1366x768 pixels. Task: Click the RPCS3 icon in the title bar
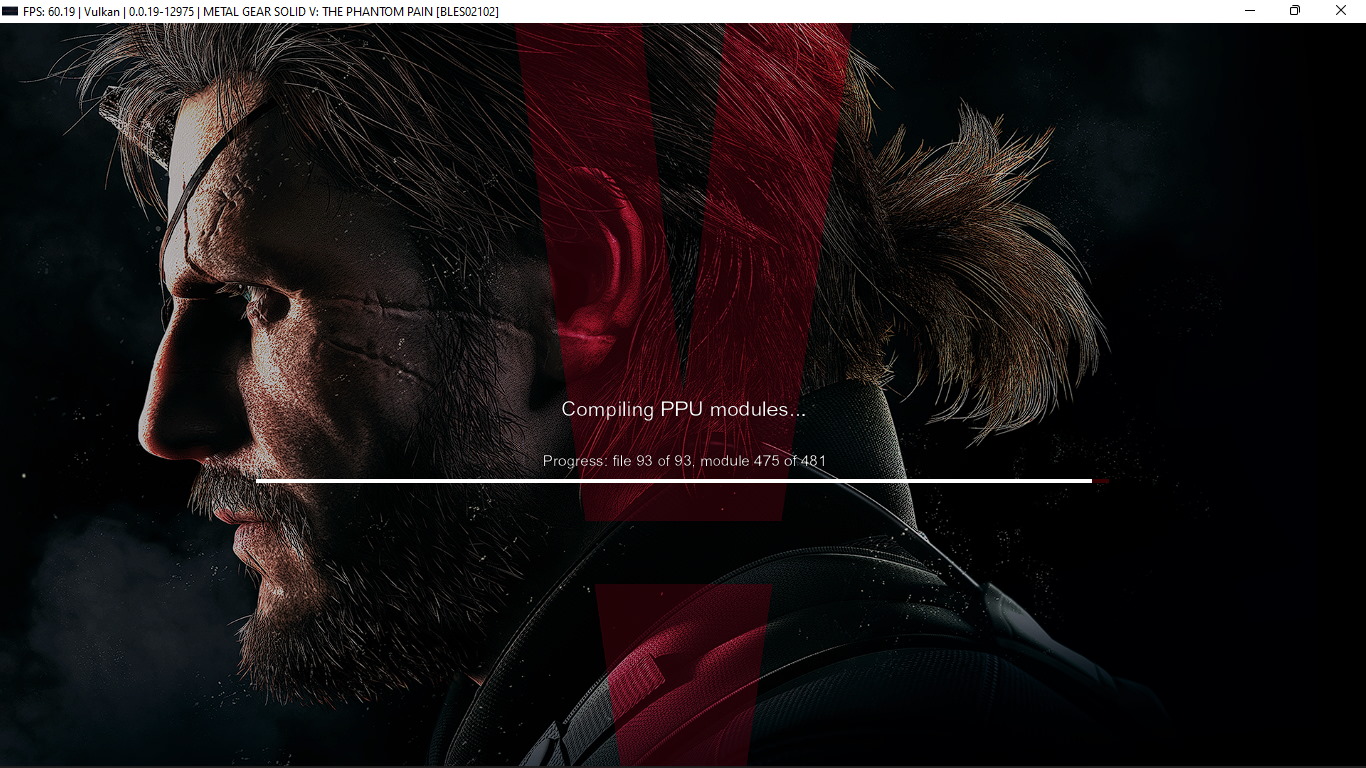click(10, 11)
